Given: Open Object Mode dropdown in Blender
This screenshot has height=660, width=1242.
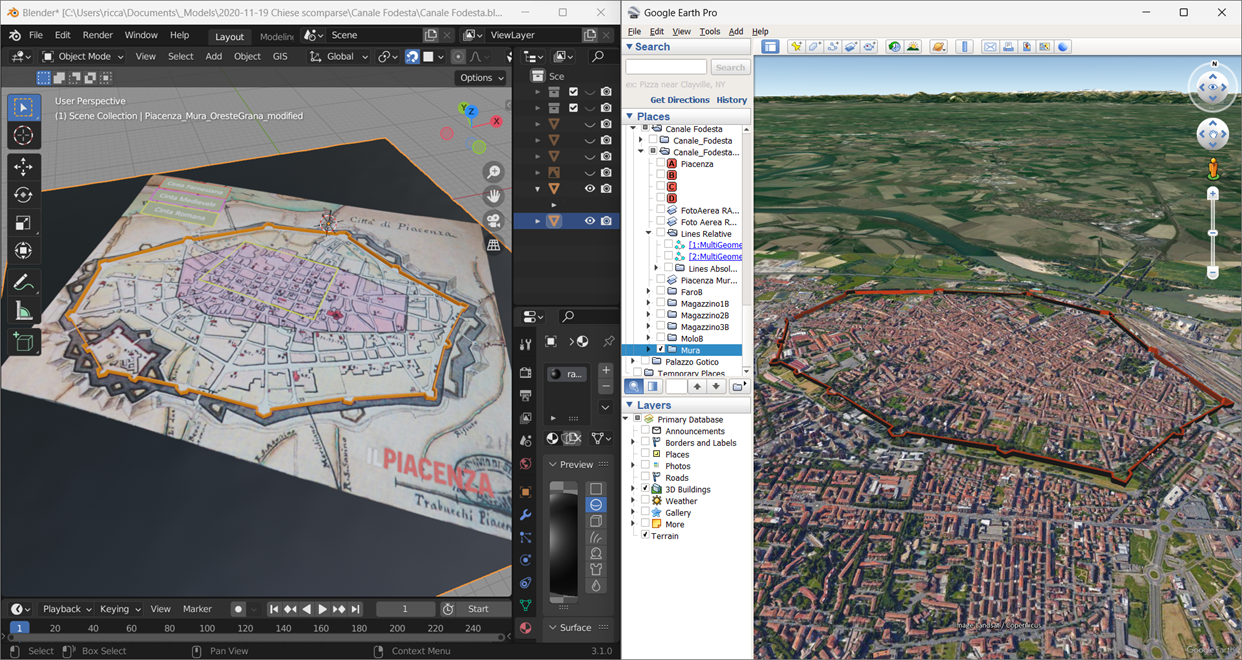Looking at the screenshot, I should (83, 57).
